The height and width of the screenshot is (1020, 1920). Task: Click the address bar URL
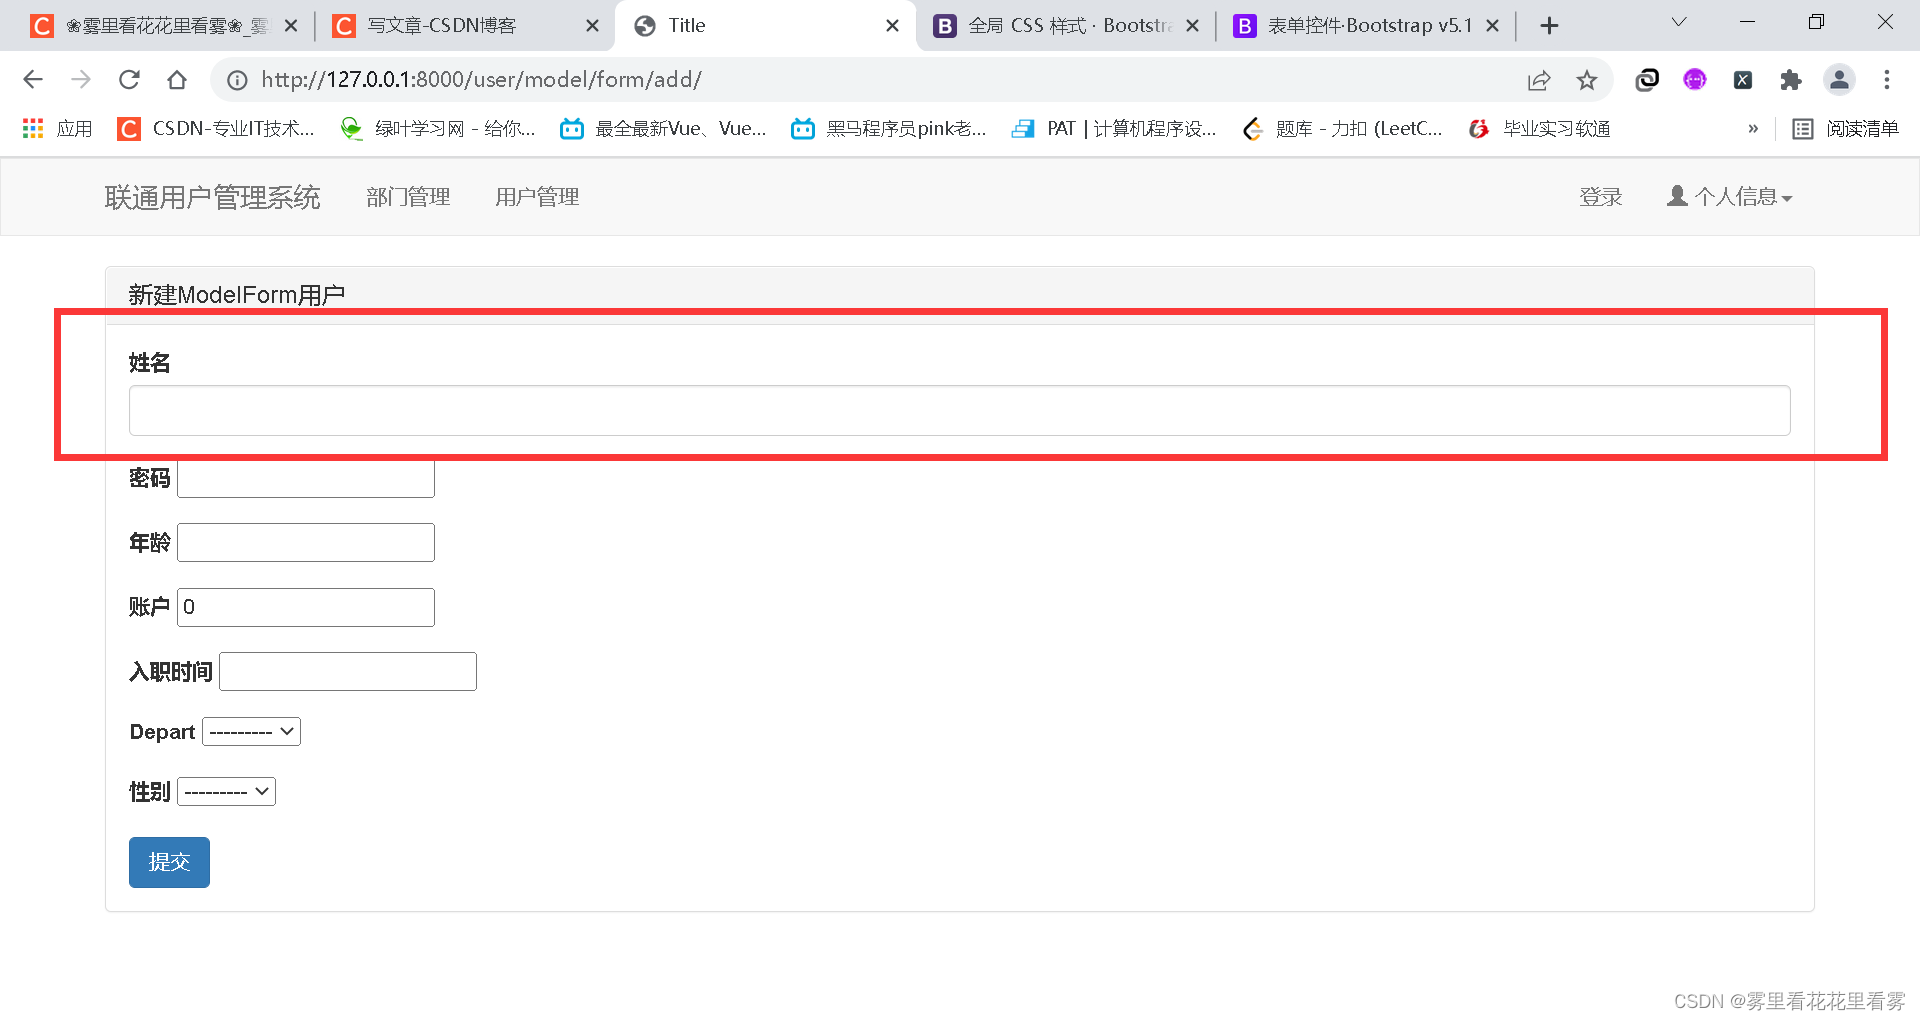[x=481, y=80]
